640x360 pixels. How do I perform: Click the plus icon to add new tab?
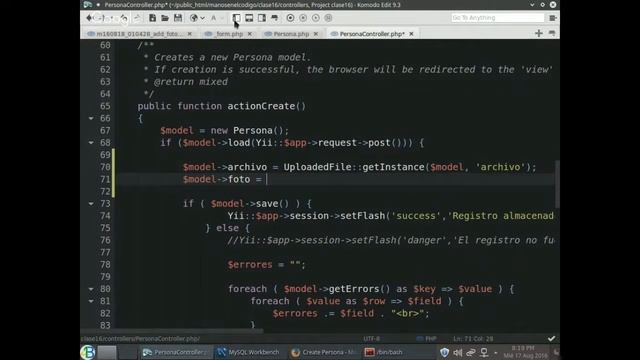pos(539,33)
